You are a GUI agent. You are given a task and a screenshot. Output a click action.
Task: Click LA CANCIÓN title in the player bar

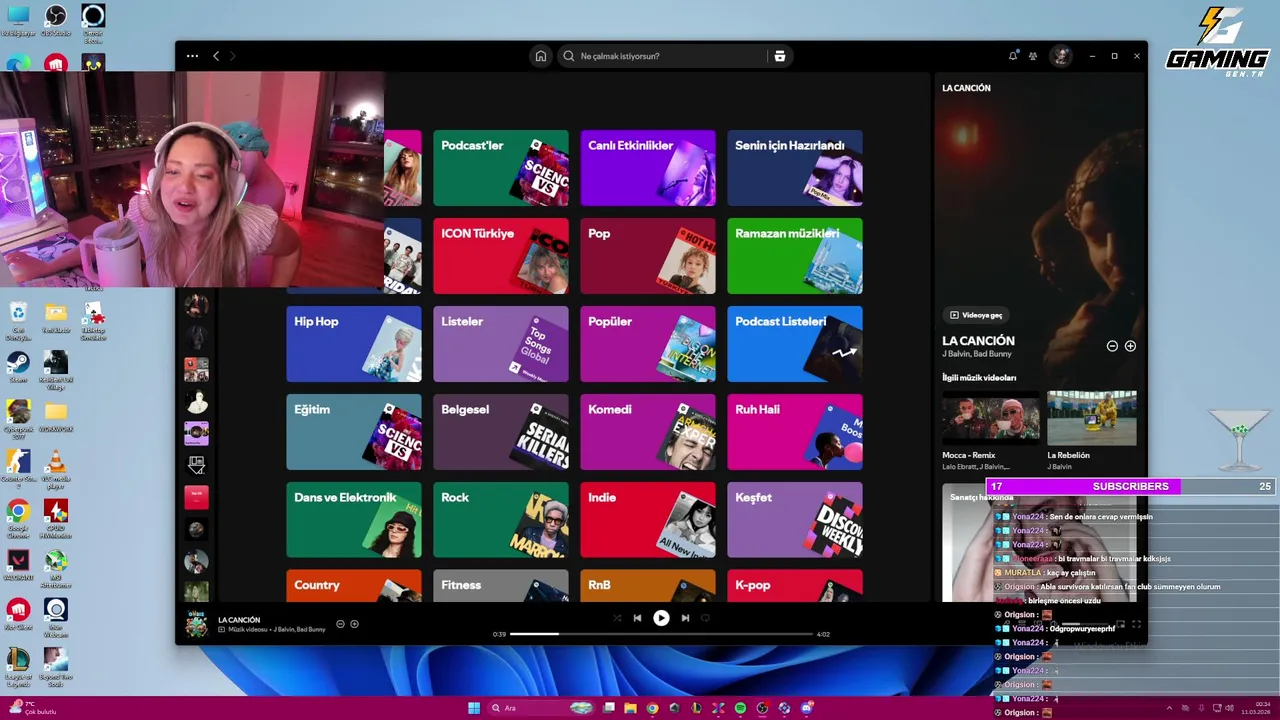click(239, 620)
